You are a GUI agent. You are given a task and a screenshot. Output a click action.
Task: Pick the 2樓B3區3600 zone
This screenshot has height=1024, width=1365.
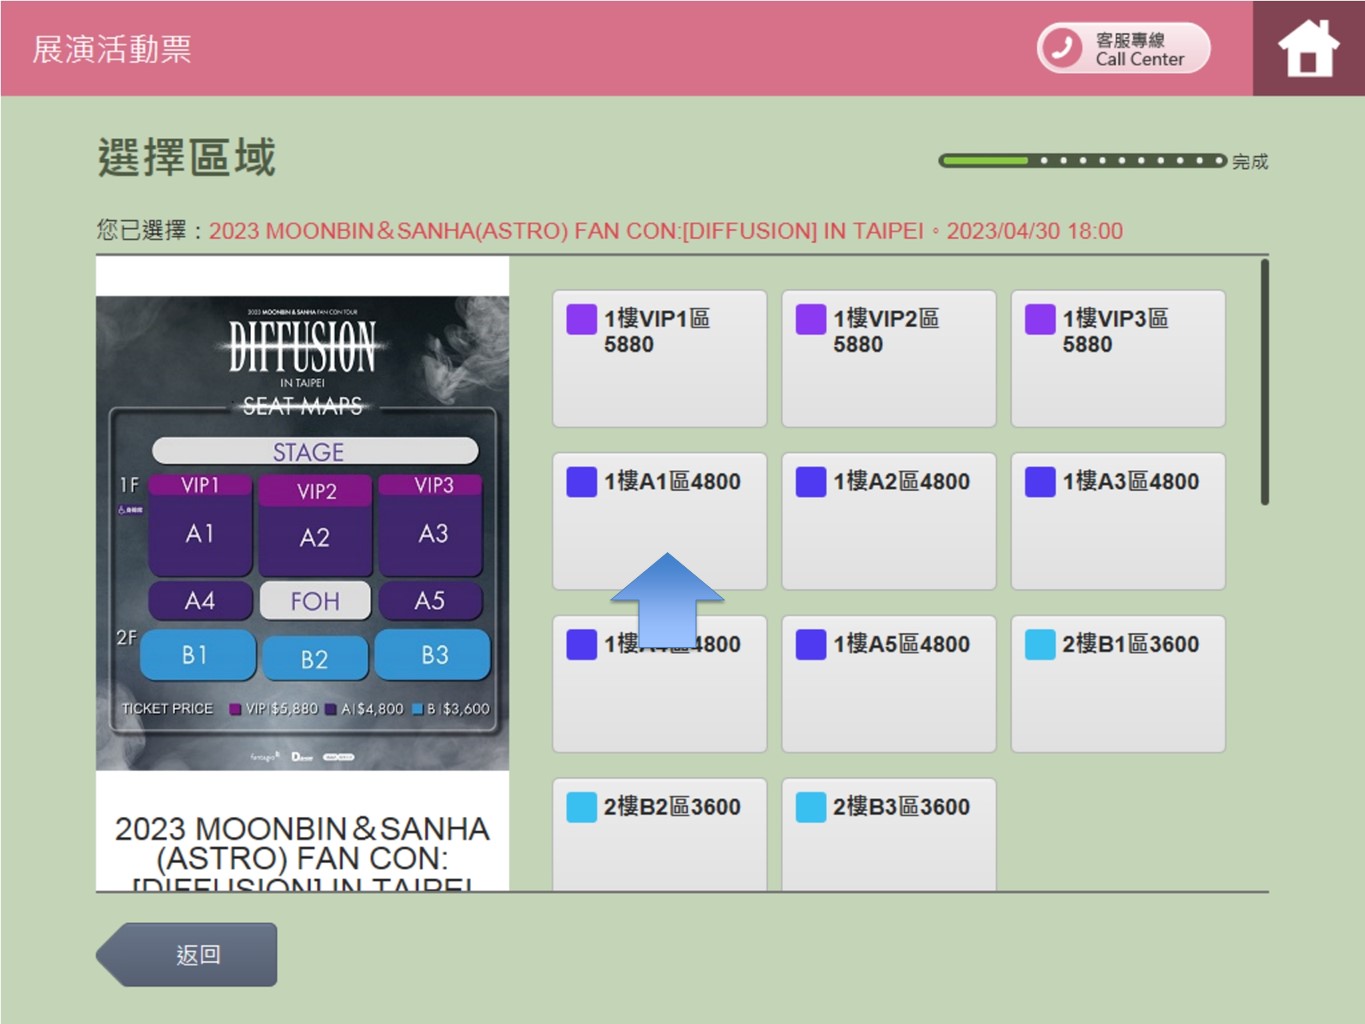889,835
